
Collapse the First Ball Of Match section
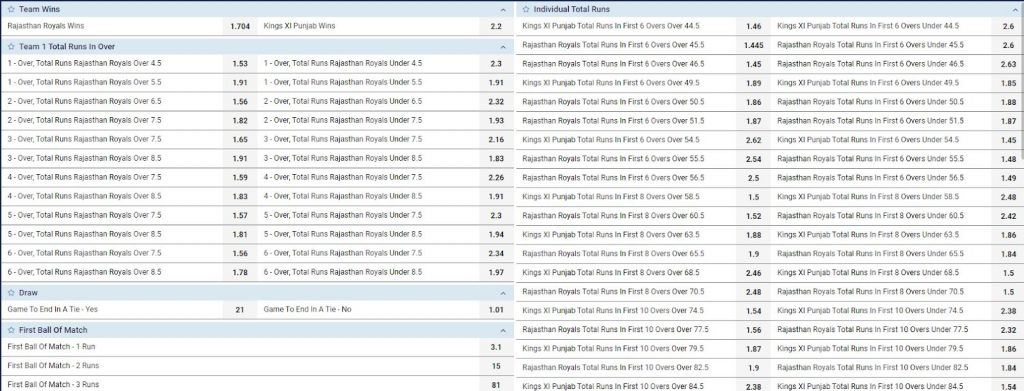point(502,331)
